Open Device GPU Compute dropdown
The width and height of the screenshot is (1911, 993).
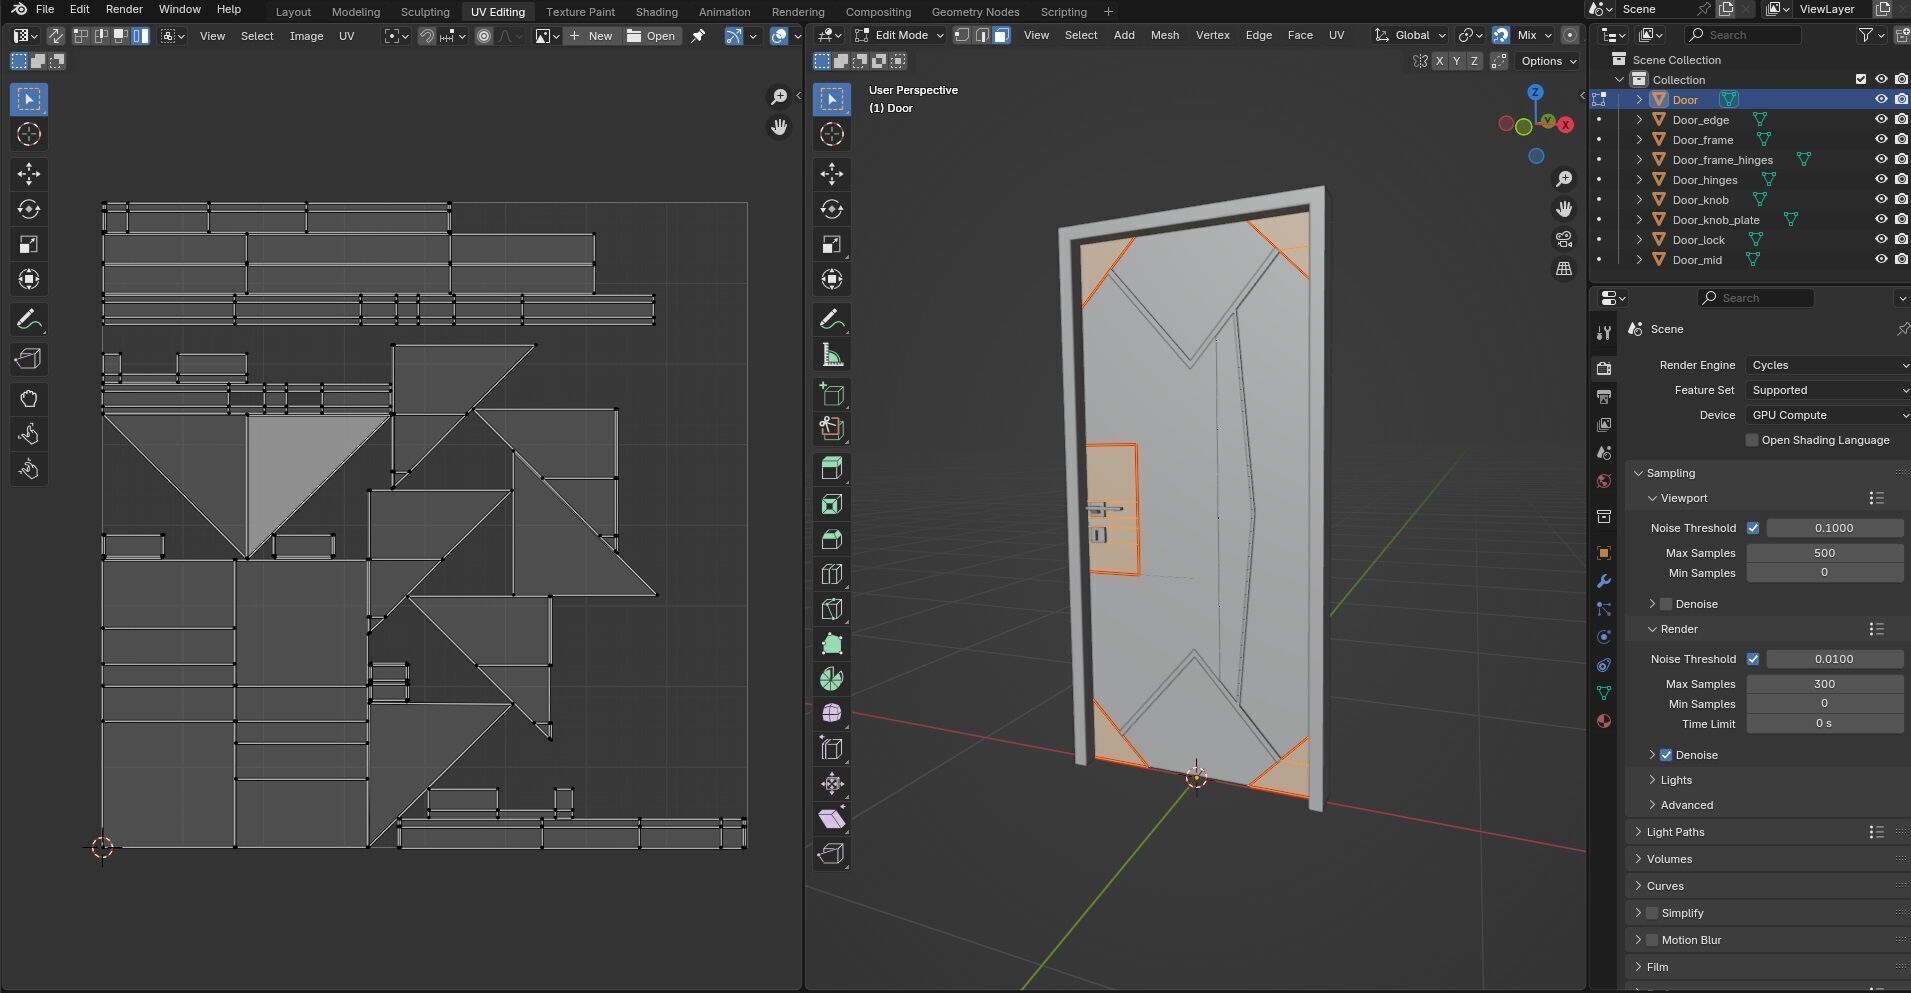pos(1828,415)
